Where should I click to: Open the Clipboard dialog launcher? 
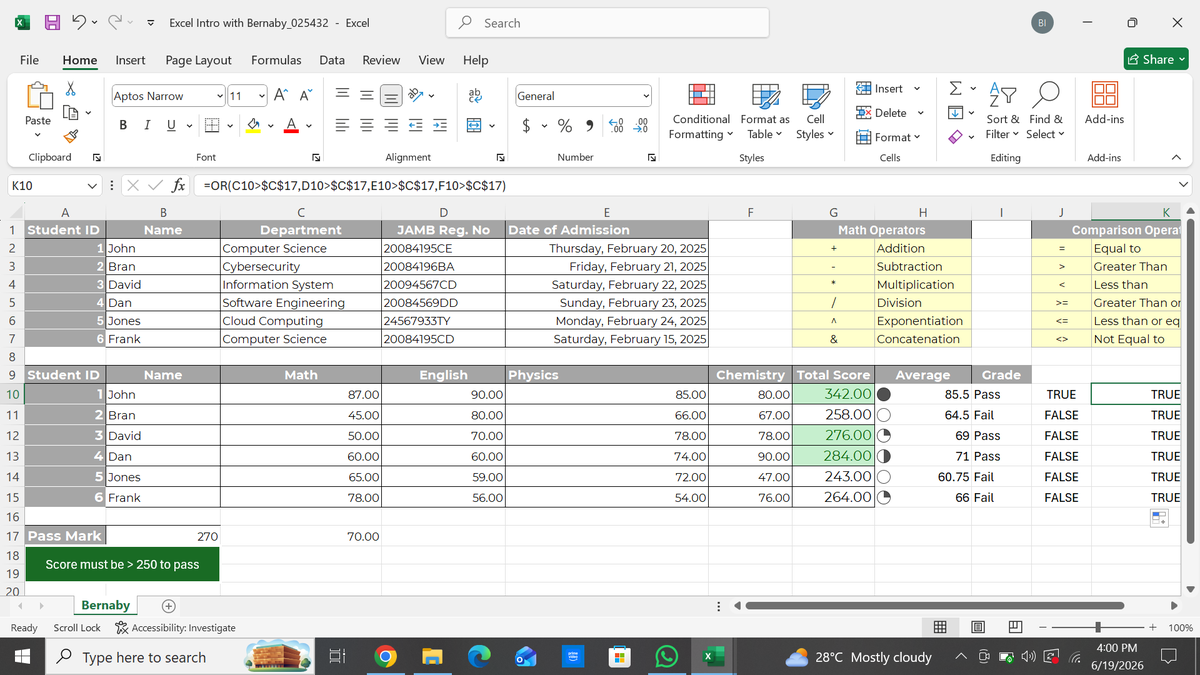pyautogui.click(x=97, y=158)
